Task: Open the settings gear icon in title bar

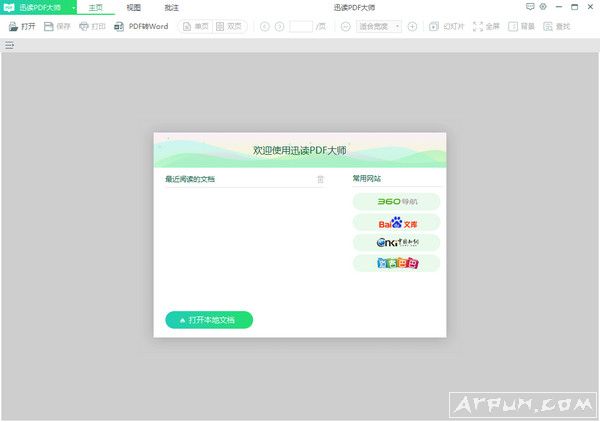Action: point(543,7)
